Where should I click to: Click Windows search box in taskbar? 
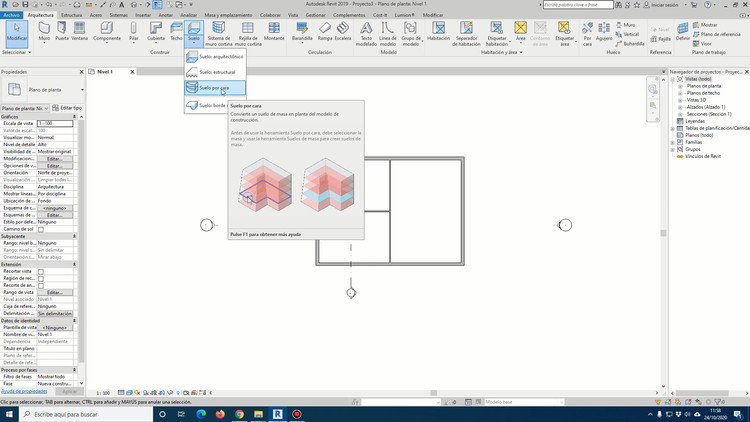pyautogui.click(x=86, y=414)
